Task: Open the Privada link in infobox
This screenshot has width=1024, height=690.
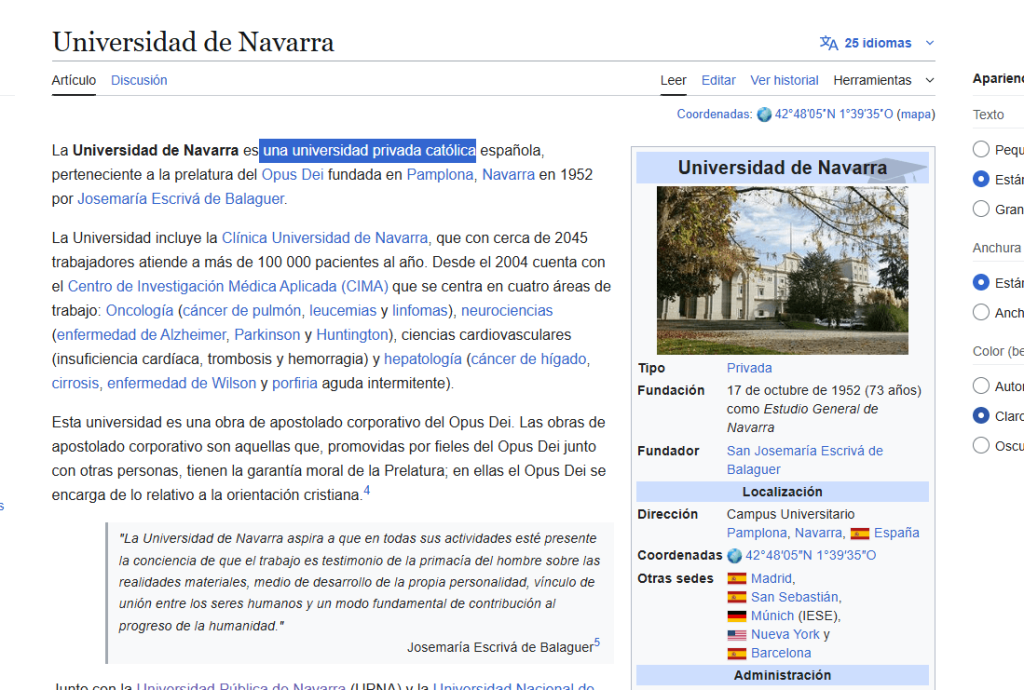Action: click(749, 368)
